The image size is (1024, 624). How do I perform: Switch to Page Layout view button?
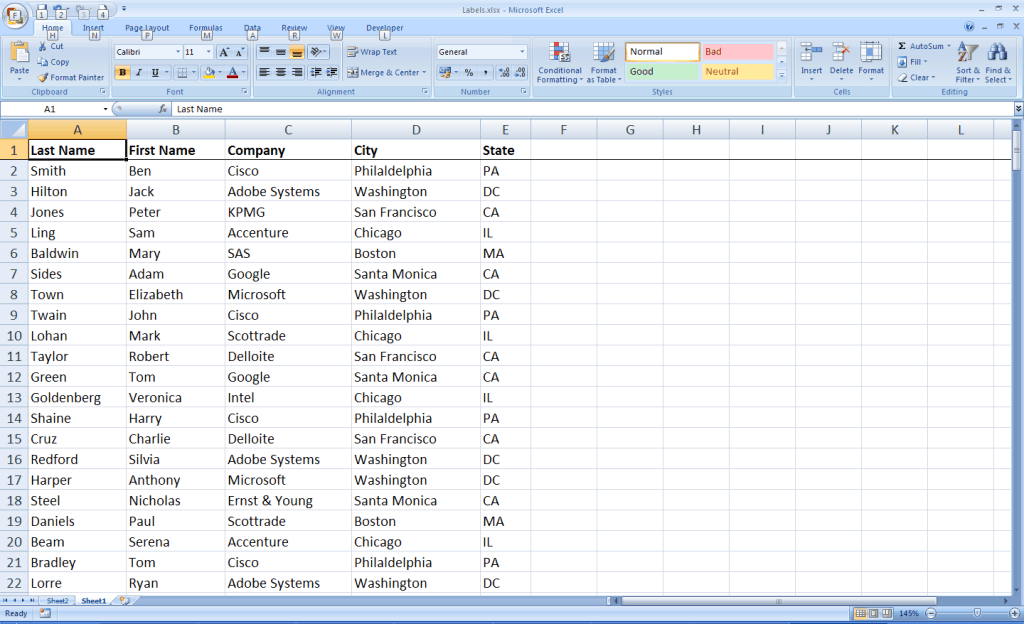[x=874, y=613]
